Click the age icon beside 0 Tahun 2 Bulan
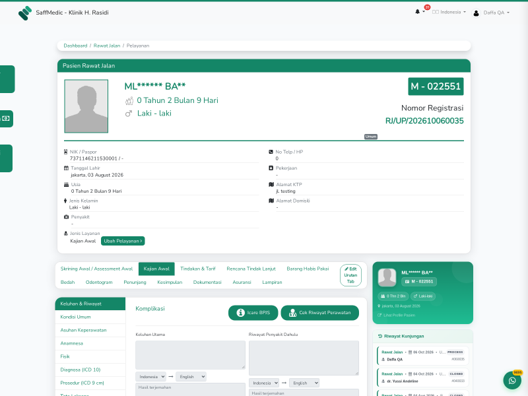The width and height of the screenshot is (528, 396). tap(129, 101)
